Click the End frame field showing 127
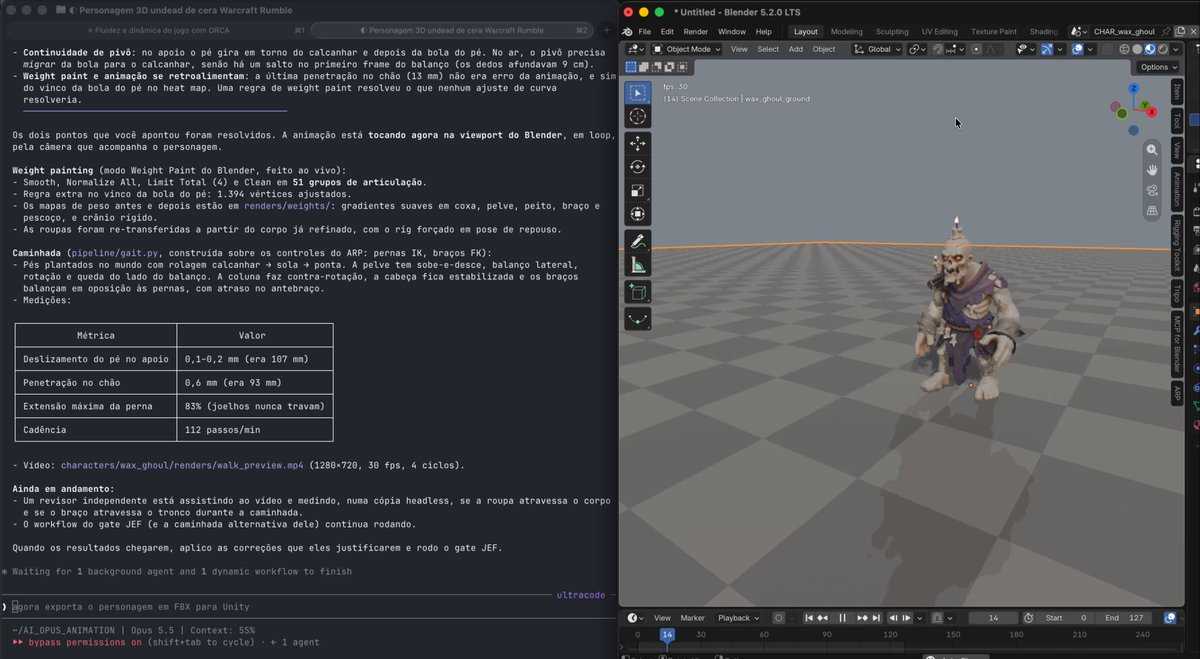Image resolution: width=1200 pixels, height=659 pixels. tap(1125, 618)
